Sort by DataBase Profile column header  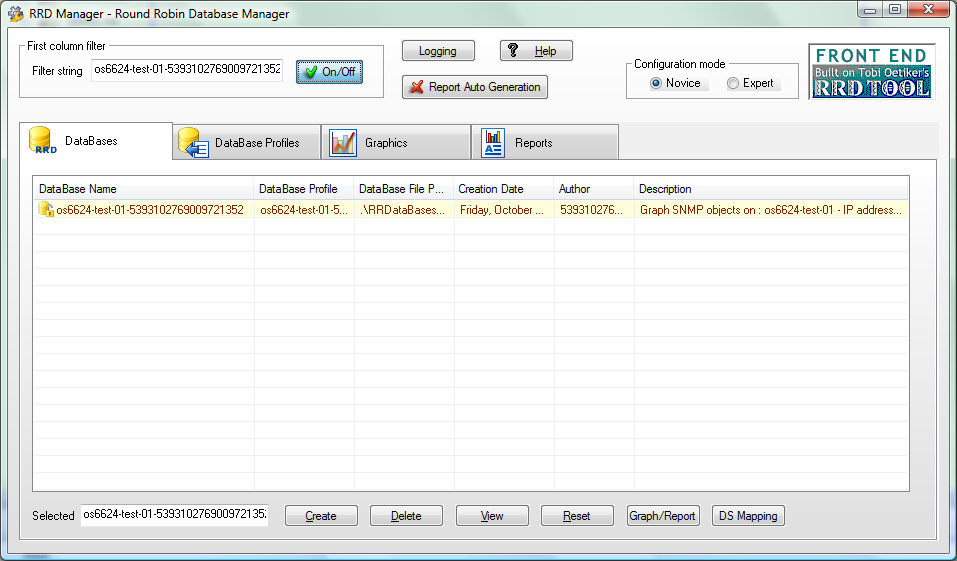click(x=303, y=189)
